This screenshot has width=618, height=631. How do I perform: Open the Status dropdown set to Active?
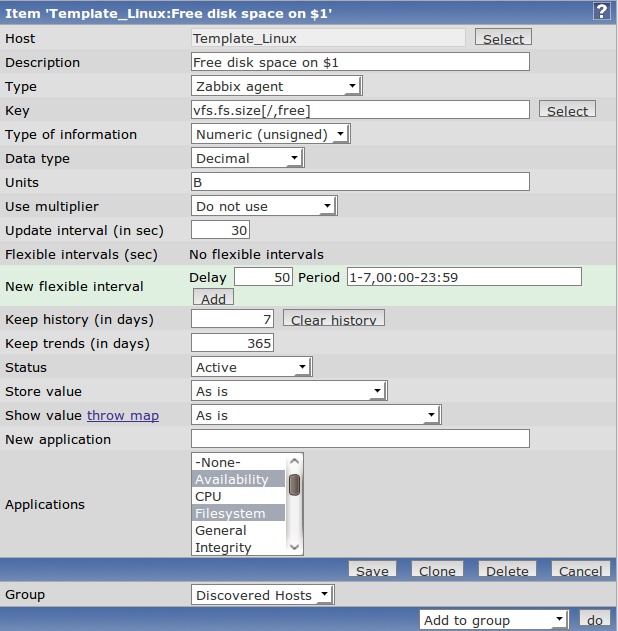click(x=251, y=368)
